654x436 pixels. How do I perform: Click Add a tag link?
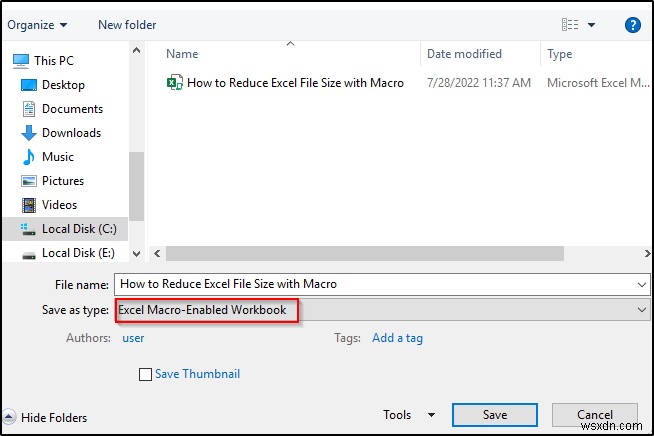click(x=397, y=338)
